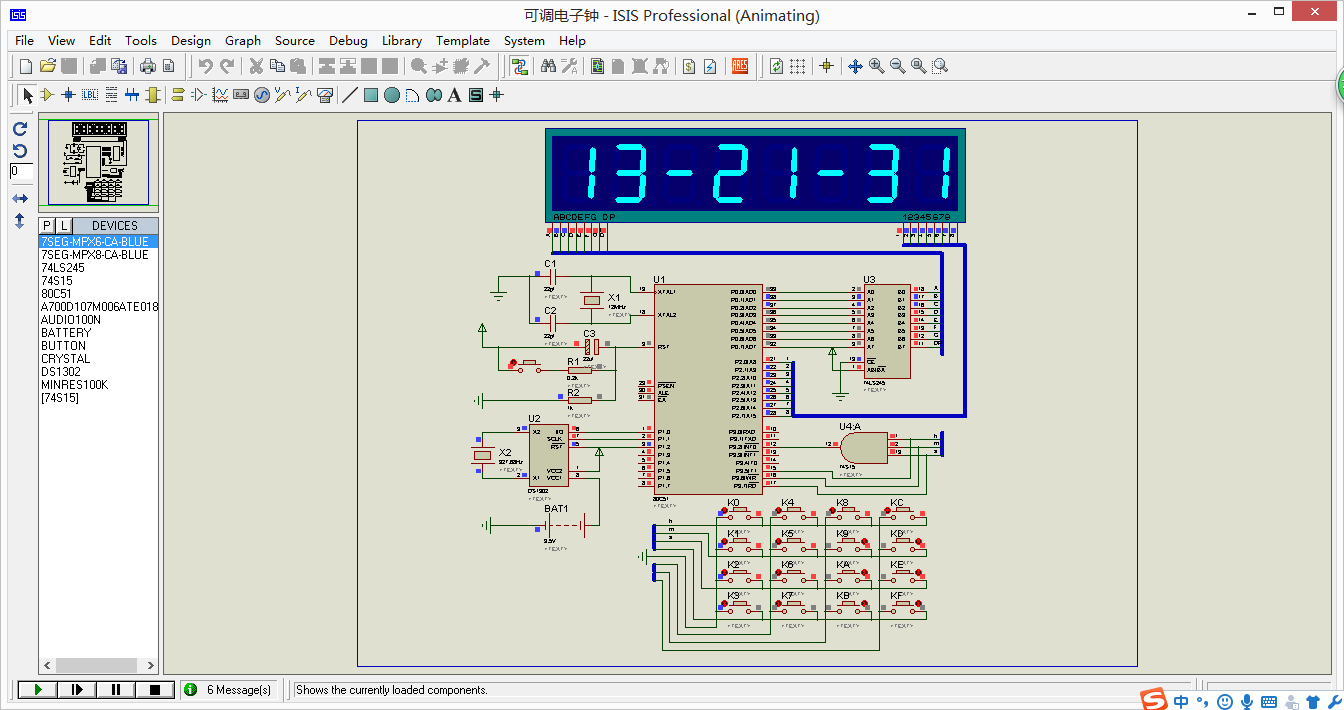Select the Terminals Mode tool
The image size is (1344, 710).
pos(178,95)
